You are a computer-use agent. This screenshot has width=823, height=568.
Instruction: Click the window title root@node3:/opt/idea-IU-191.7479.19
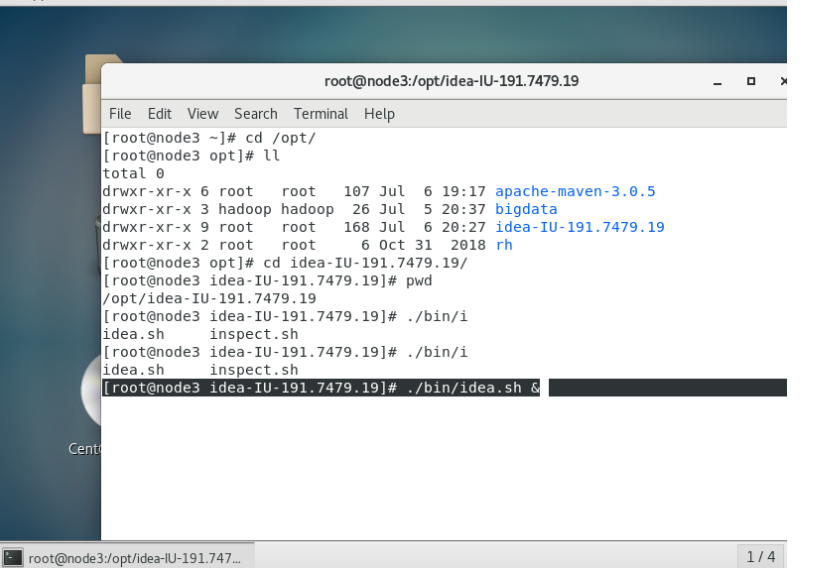click(x=451, y=81)
